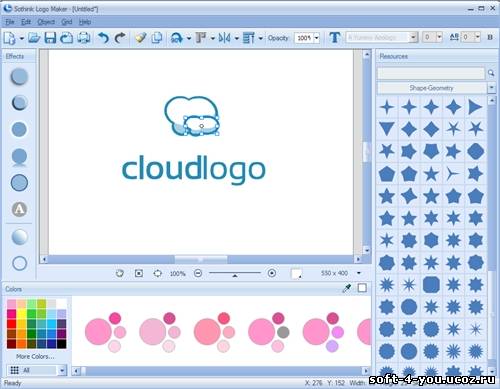Image resolution: width=500 pixels, height=389 pixels.
Task: Pick the eyedropper in Colors panel
Action: point(347,288)
